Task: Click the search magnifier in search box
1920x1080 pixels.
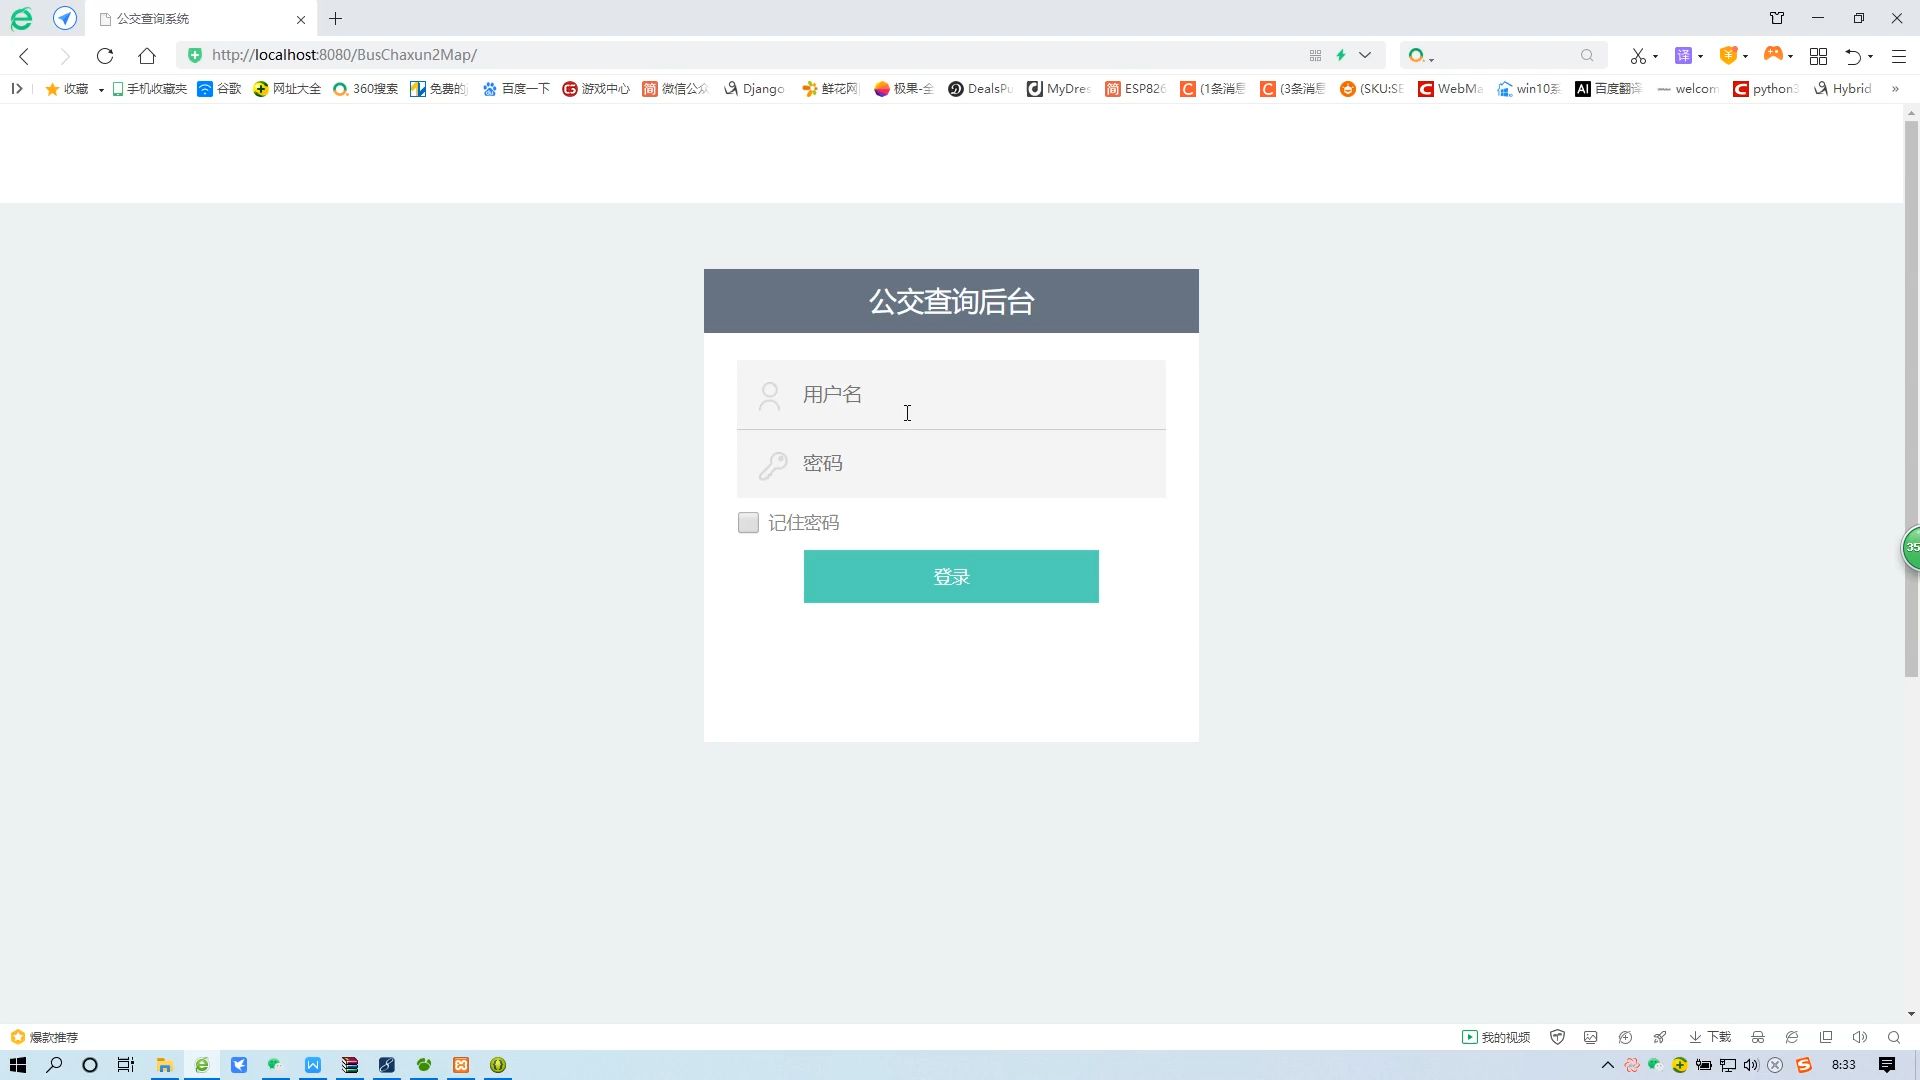Action: coord(1587,55)
